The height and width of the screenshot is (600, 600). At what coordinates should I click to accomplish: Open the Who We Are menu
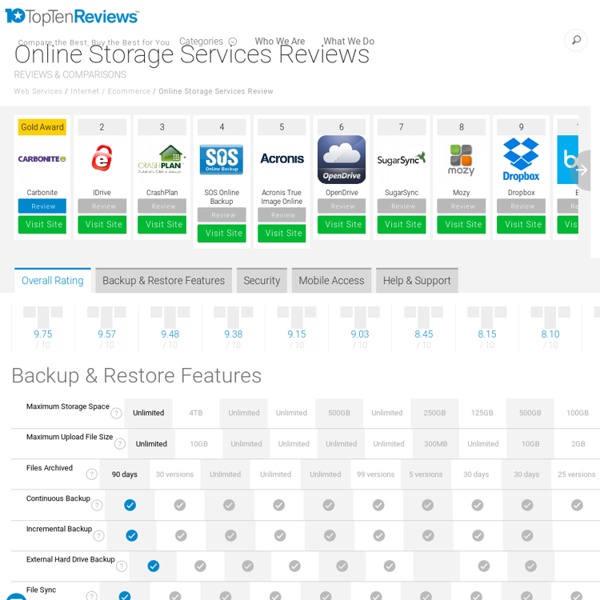pyautogui.click(x=280, y=42)
